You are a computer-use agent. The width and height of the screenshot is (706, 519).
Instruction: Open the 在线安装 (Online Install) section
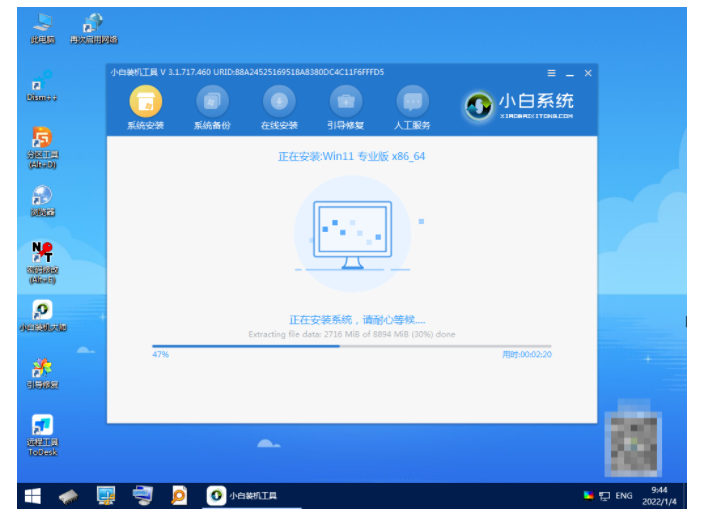[279, 108]
